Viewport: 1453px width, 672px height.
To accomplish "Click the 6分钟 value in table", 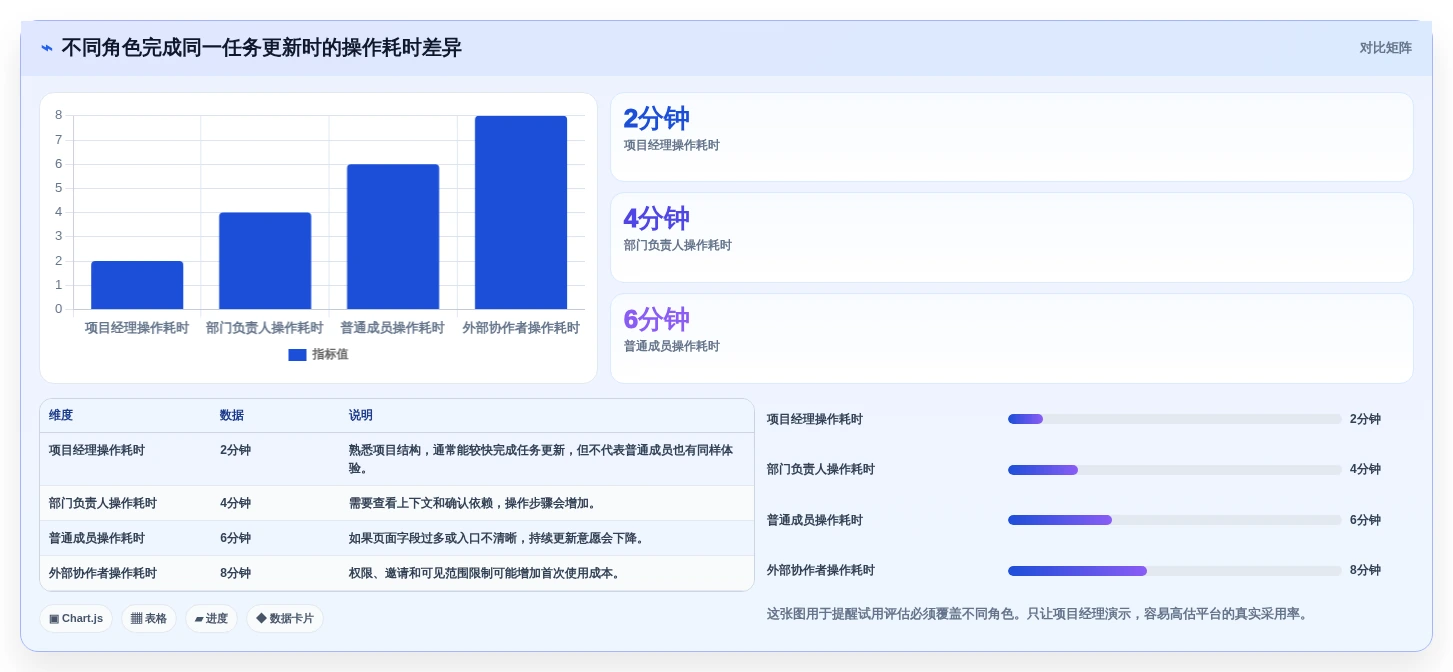I will [236, 539].
